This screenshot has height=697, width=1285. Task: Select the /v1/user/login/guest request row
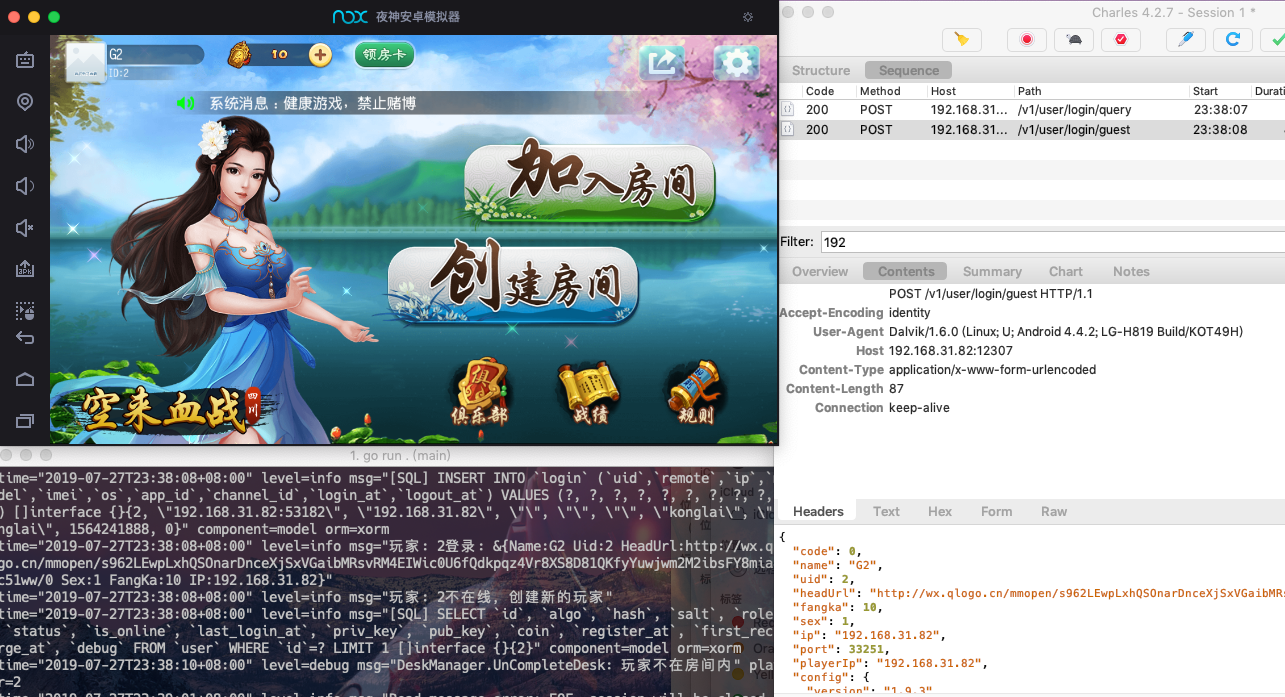1032,129
